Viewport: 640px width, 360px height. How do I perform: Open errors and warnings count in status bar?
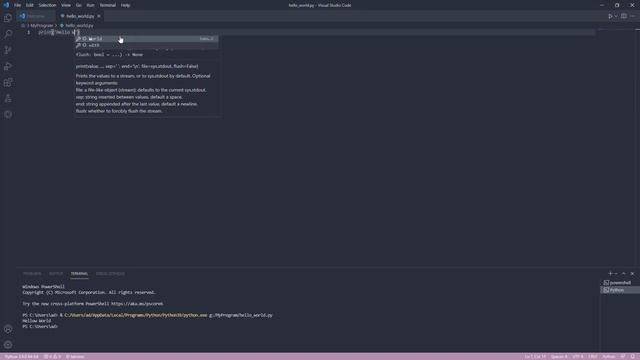[52, 357]
